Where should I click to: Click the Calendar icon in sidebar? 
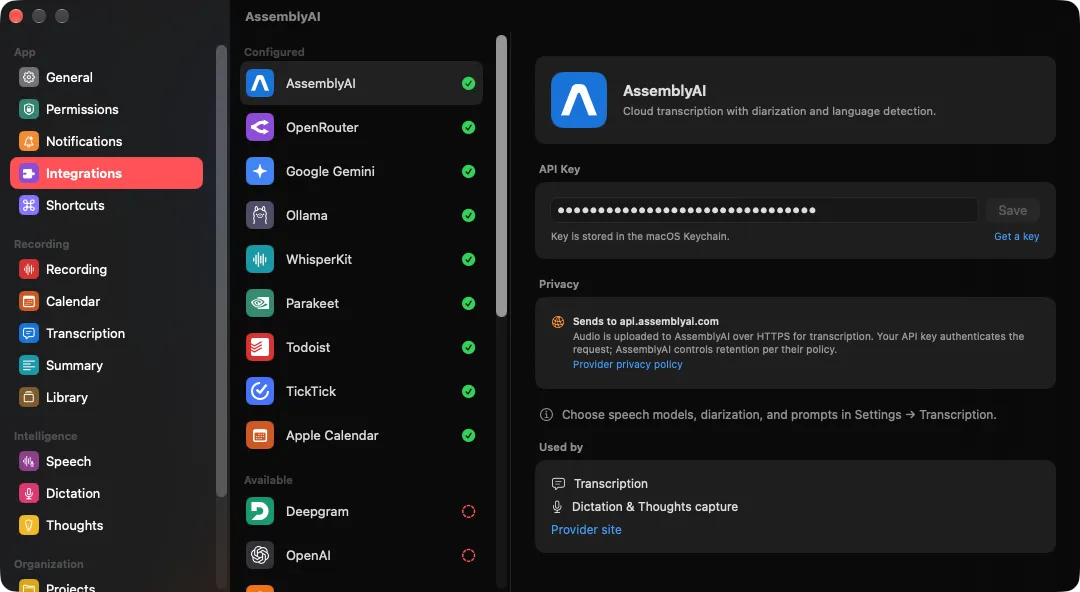tap(29, 301)
